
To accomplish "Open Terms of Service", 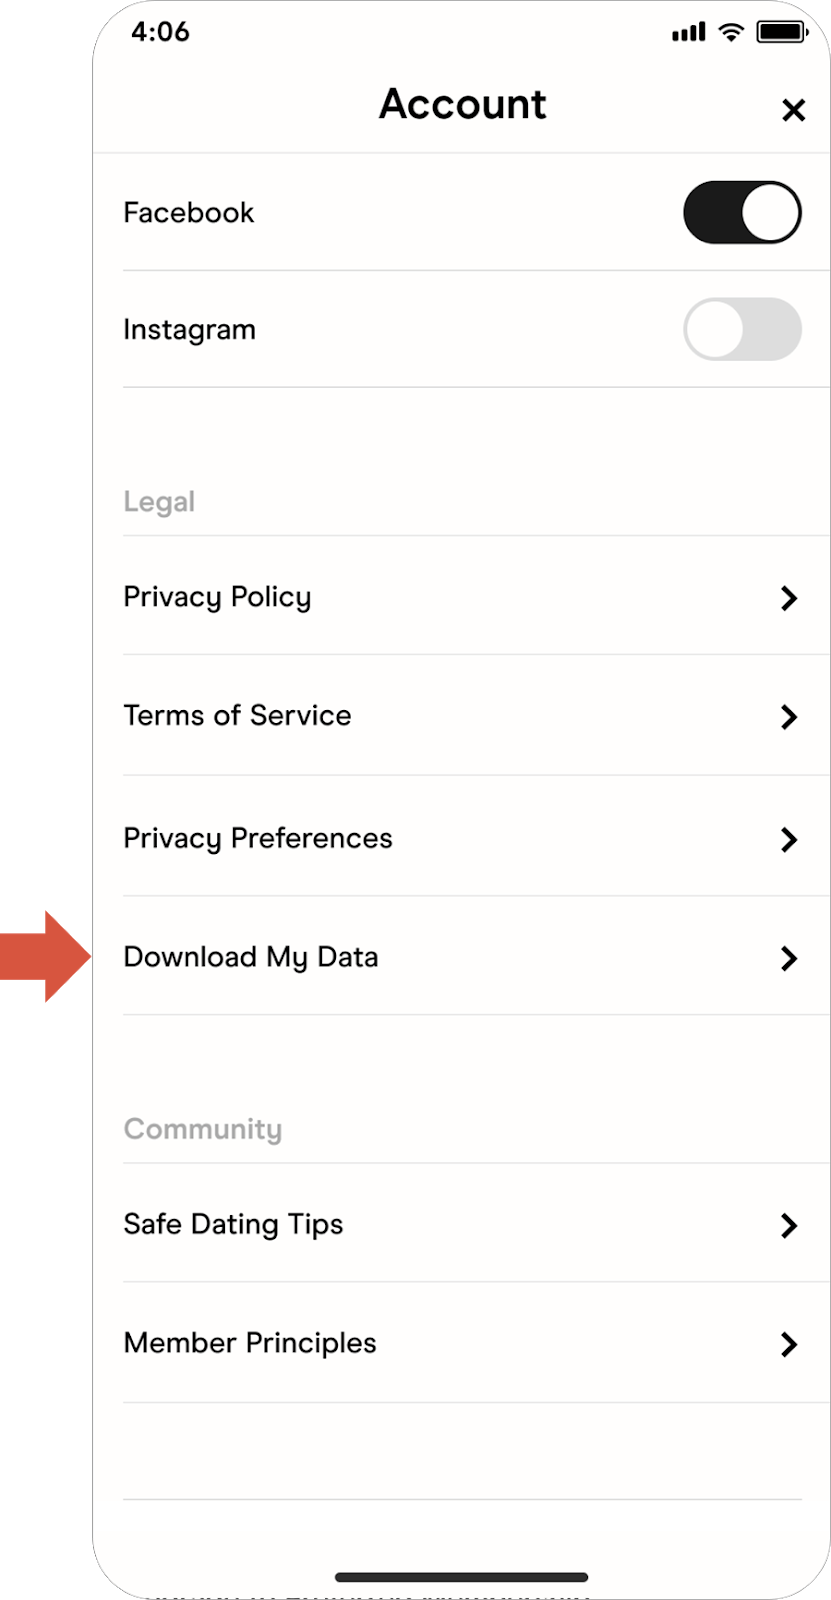I will point(237,716).
